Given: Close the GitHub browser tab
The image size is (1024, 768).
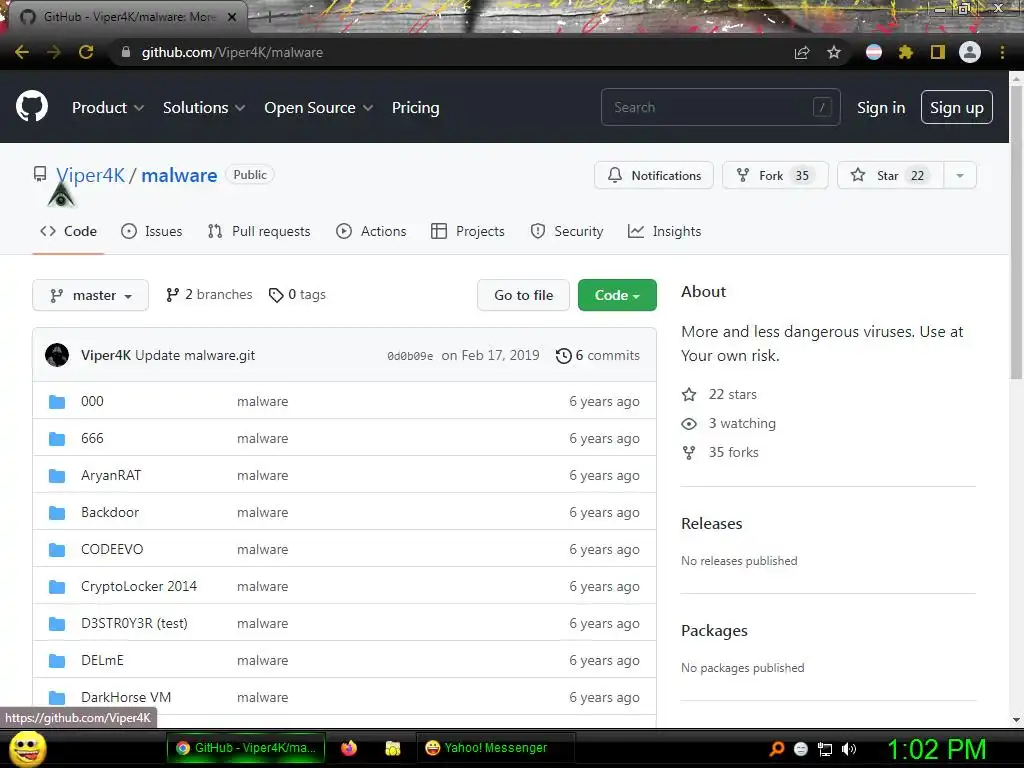Looking at the screenshot, I should (232, 17).
